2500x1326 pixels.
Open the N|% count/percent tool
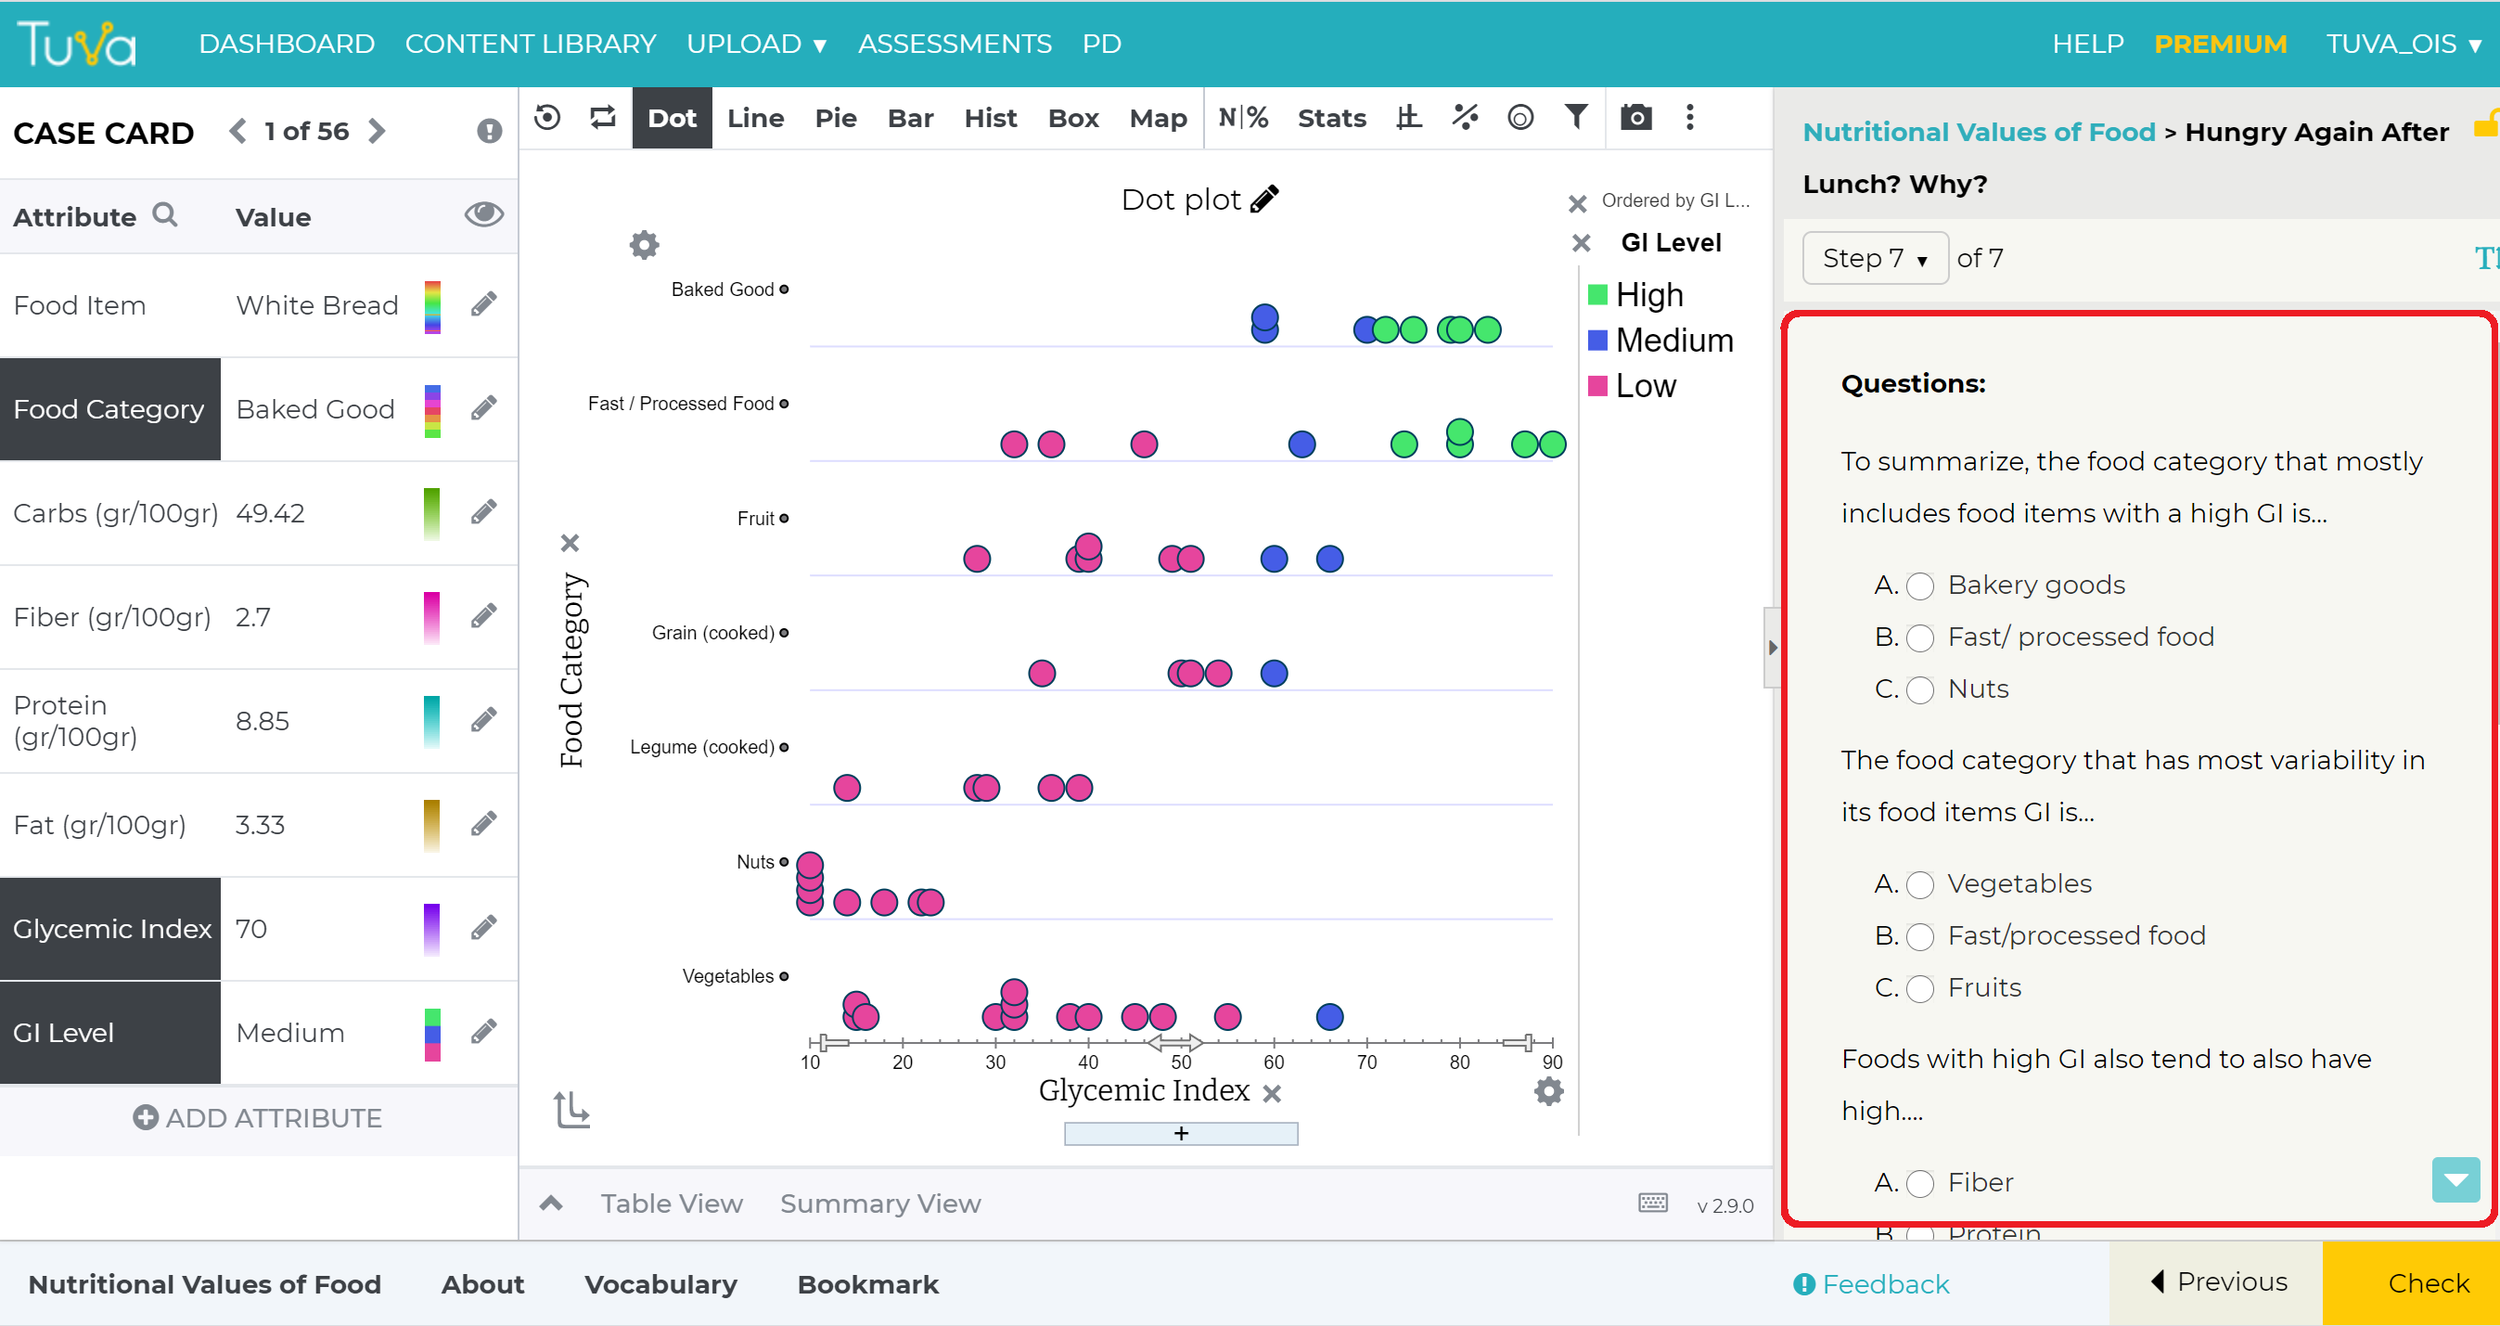tap(1243, 118)
